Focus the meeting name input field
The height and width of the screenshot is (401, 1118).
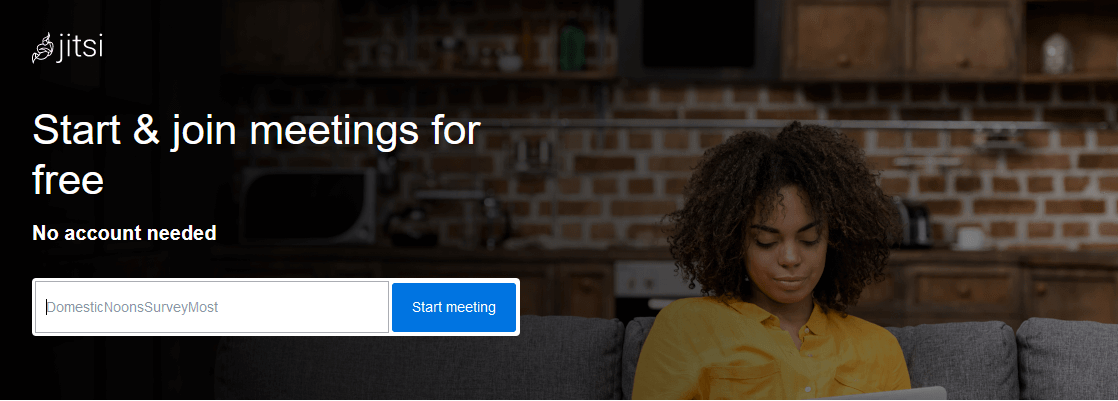(212, 307)
